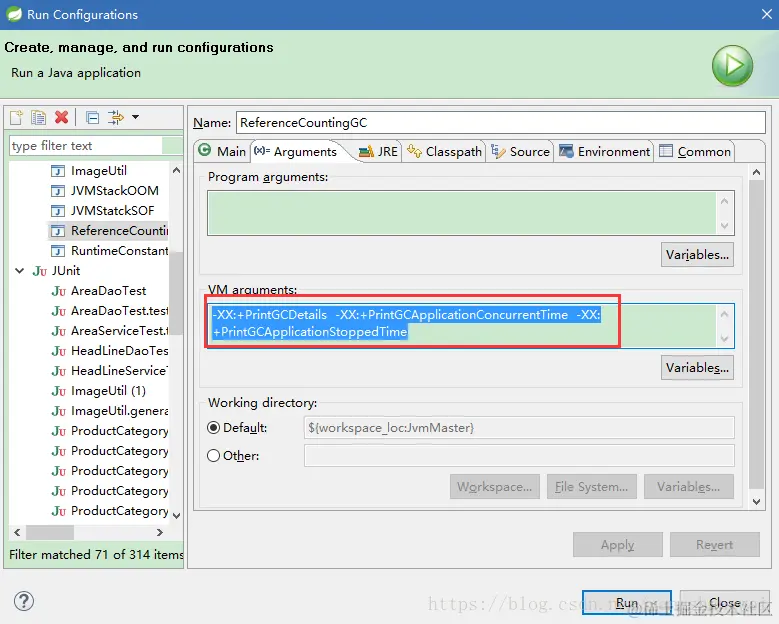Image resolution: width=779 pixels, height=624 pixels.
Task: Open the help question mark icon
Action: click(24, 601)
